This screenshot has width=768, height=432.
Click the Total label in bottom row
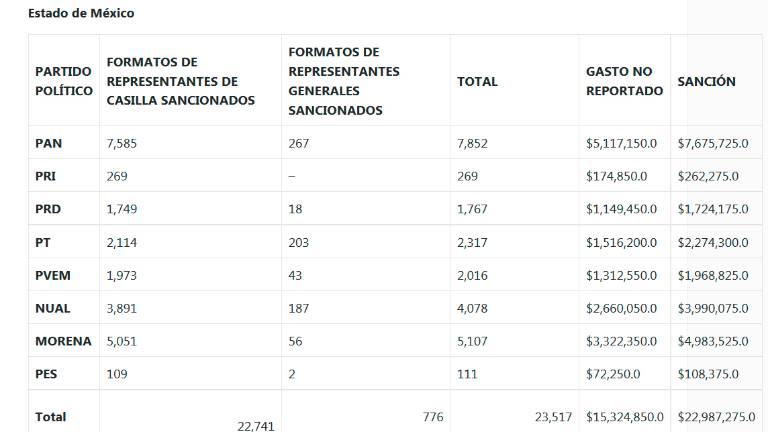click(x=51, y=416)
